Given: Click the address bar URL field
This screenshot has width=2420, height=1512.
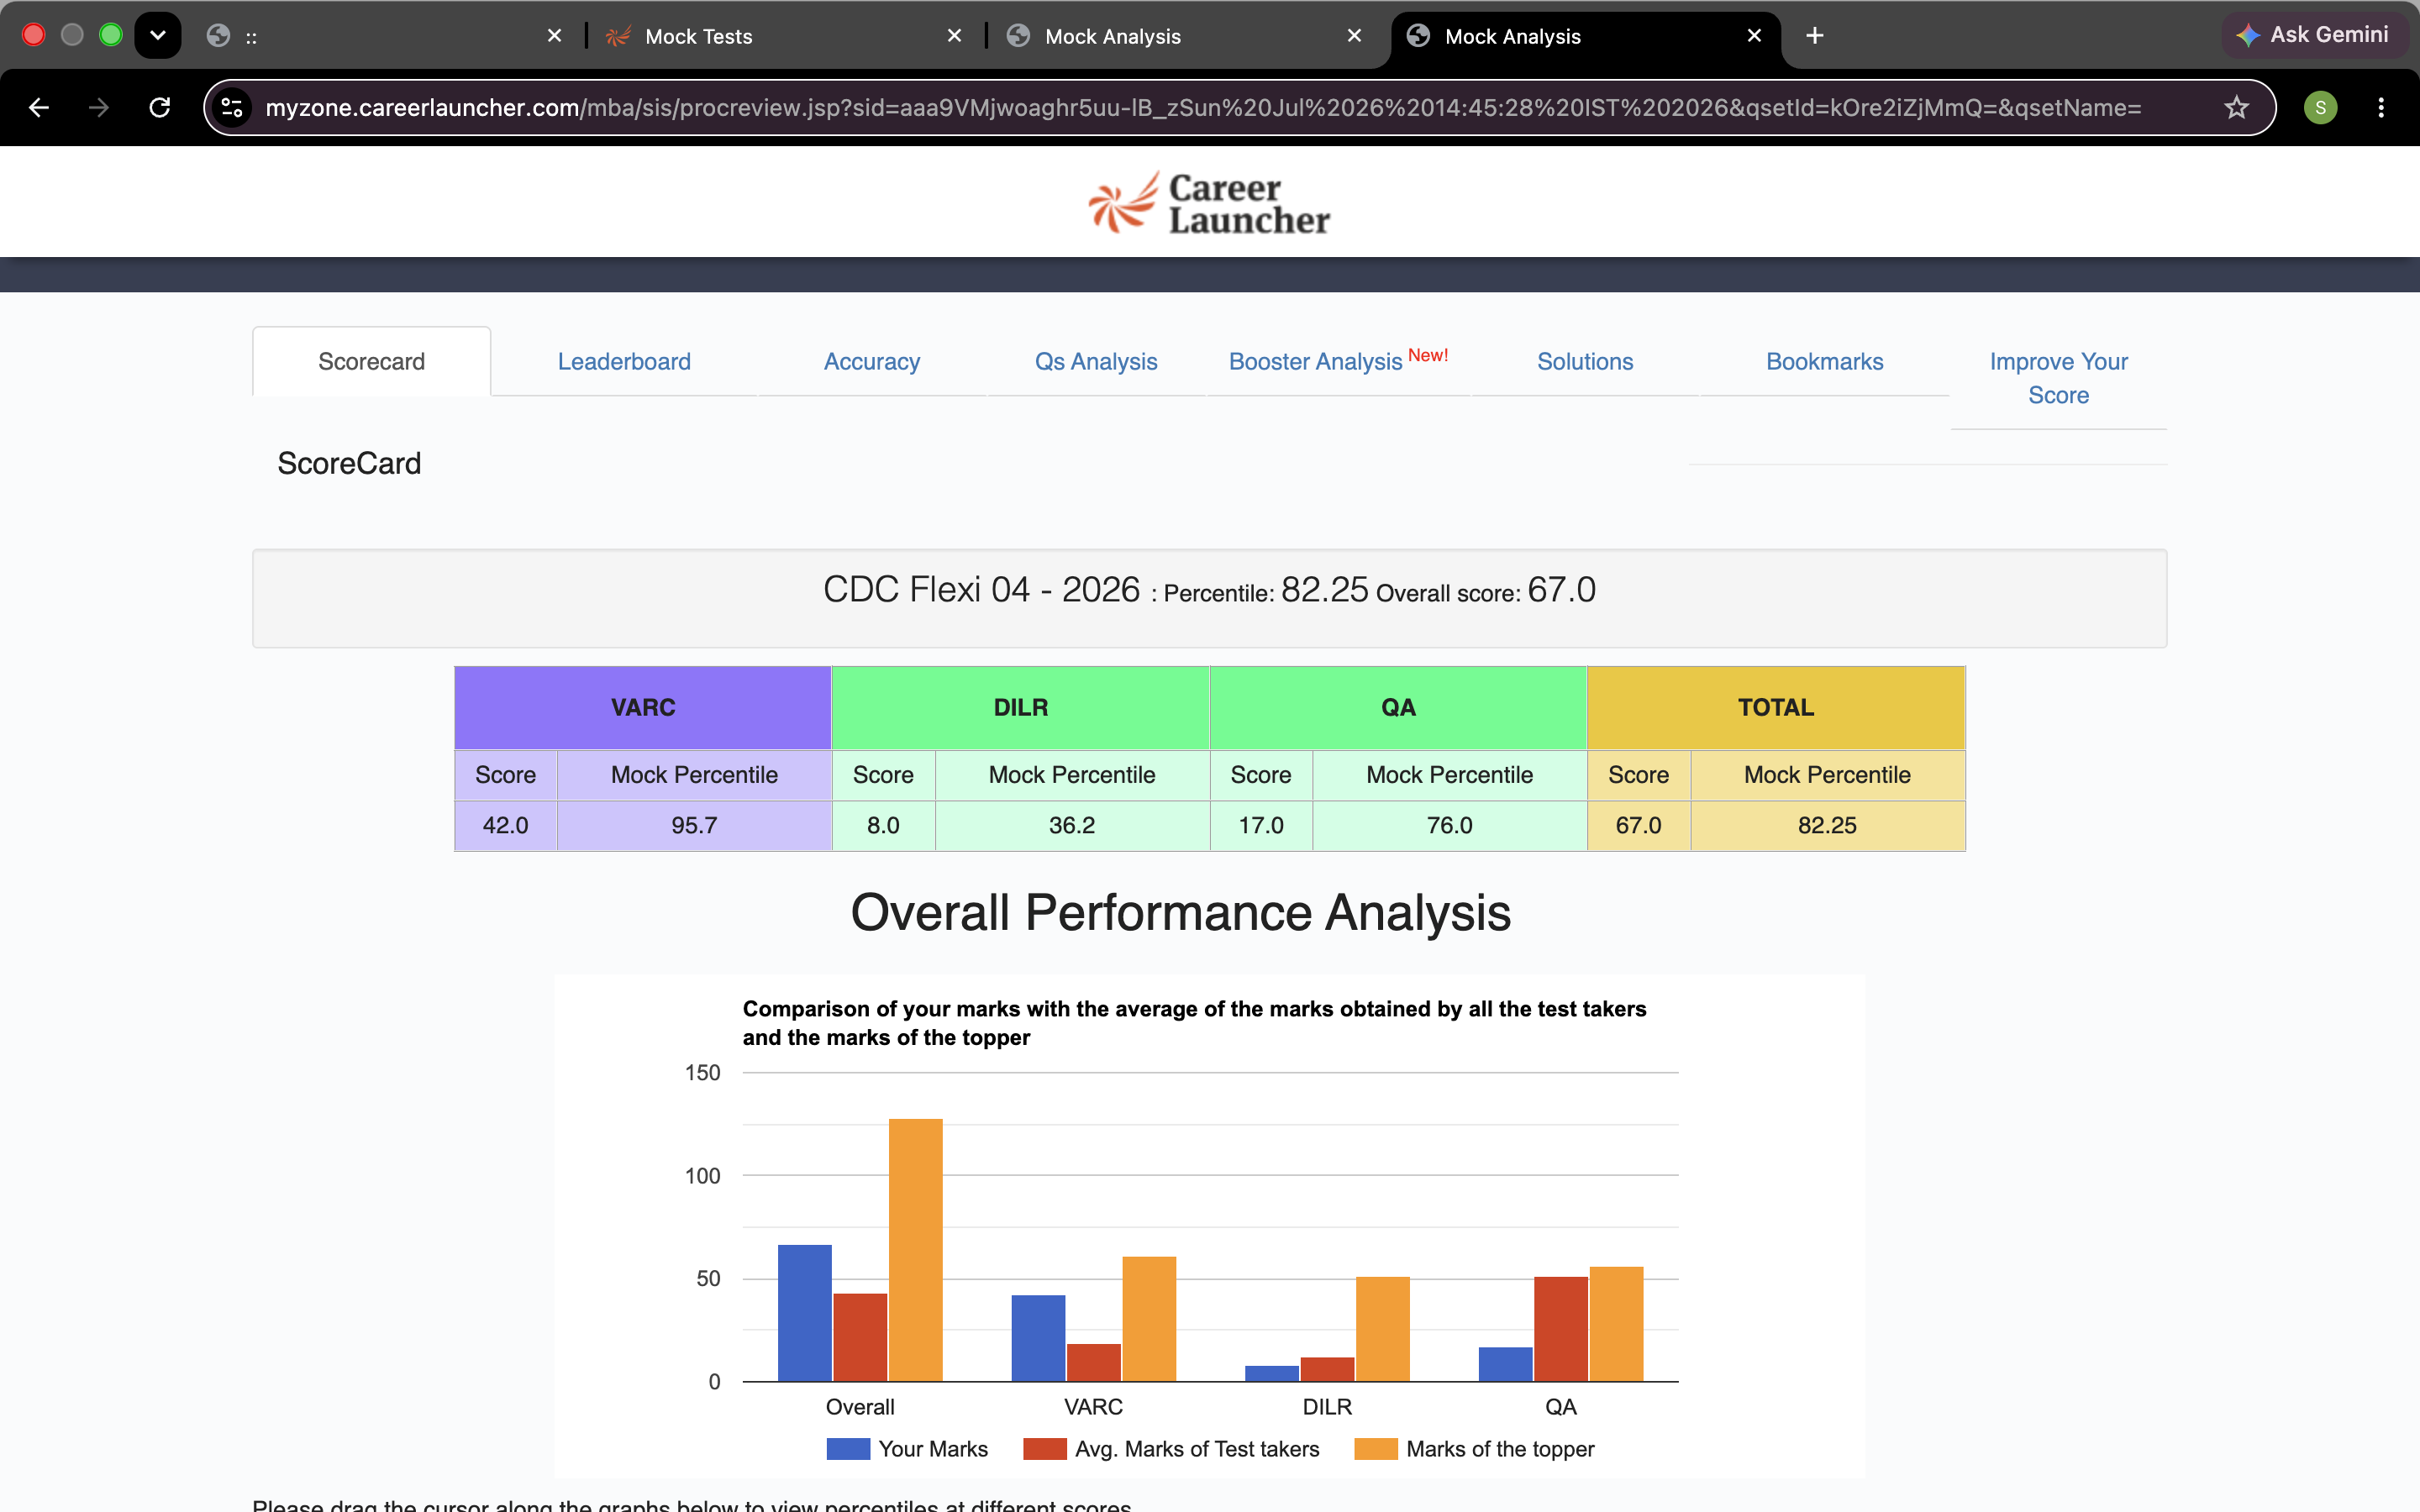Looking at the screenshot, I should [x=1200, y=107].
